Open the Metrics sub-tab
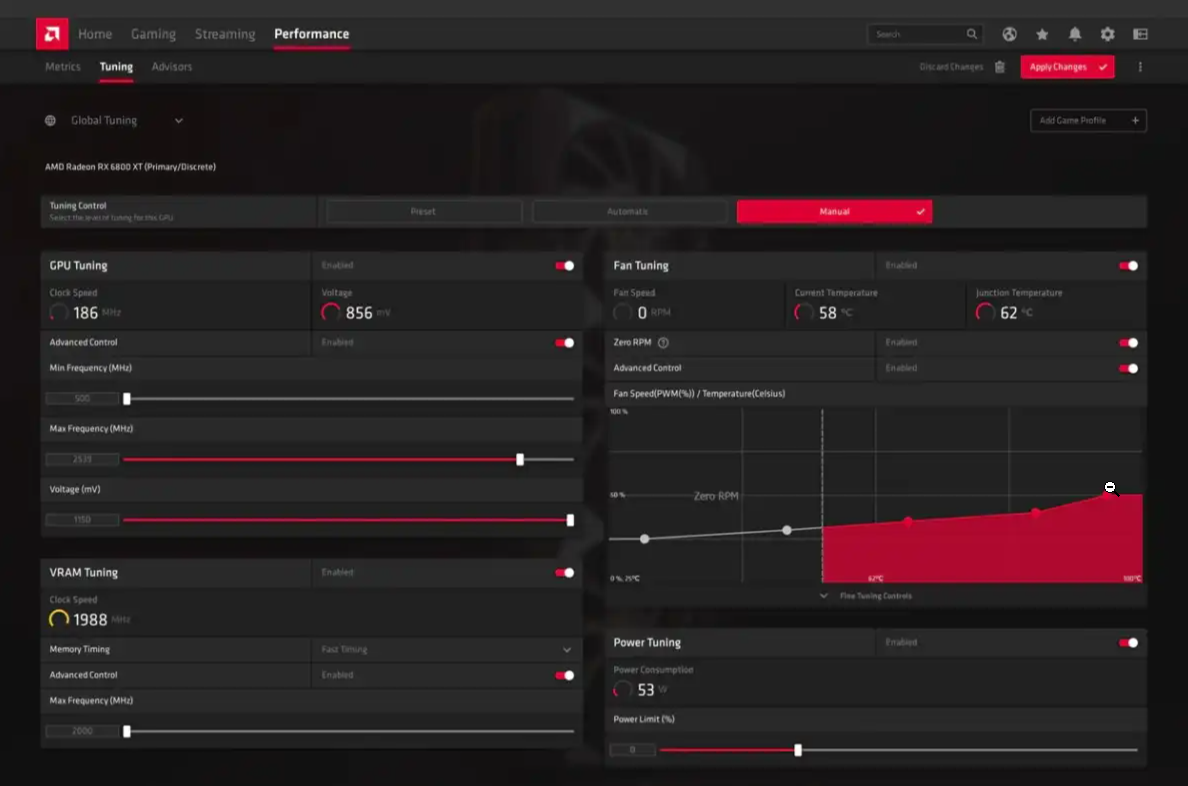The height and width of the screenshot is (786, 1188). pyautogui.click(x=63, y=67)
